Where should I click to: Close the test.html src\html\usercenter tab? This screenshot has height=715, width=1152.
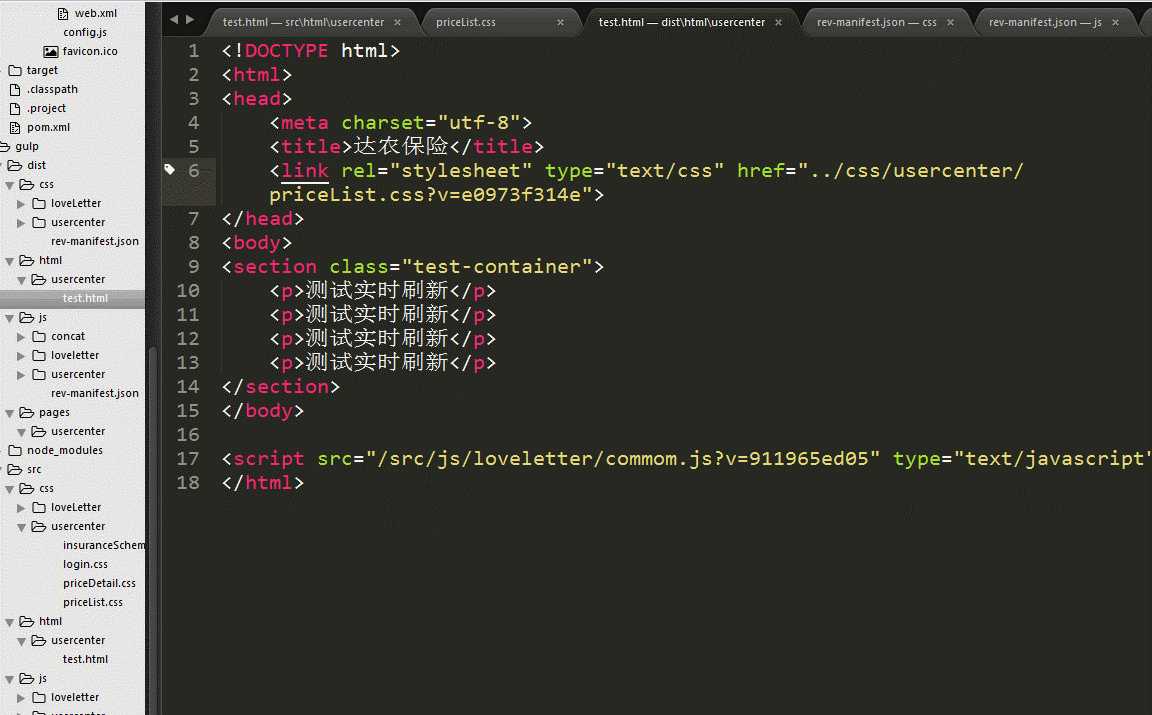click(x=397, y=23)
